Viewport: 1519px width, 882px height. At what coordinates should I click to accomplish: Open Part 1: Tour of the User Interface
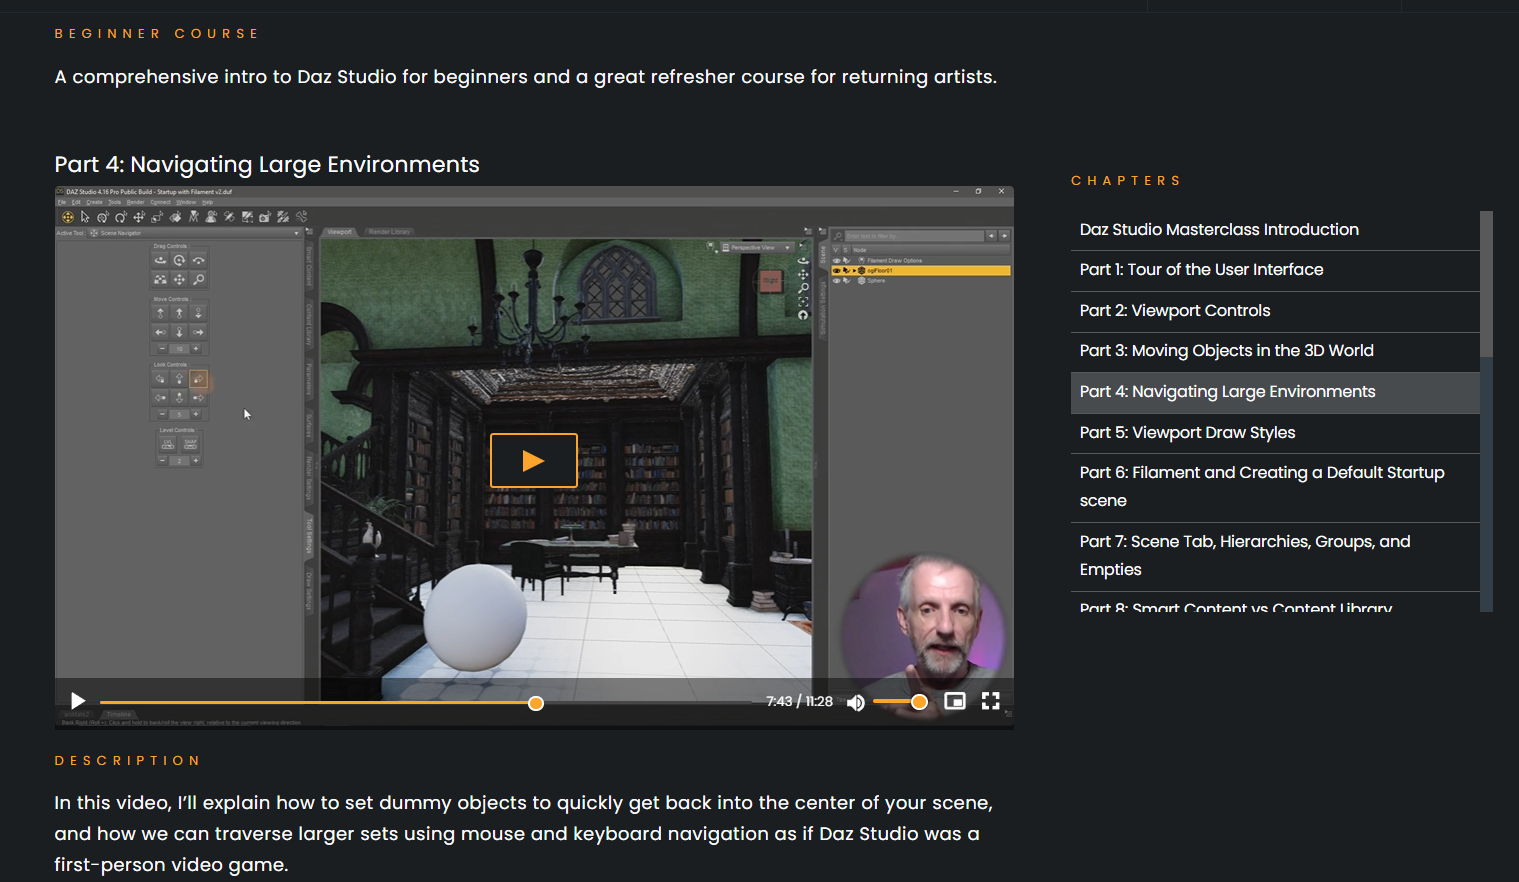click(1275, 270)
